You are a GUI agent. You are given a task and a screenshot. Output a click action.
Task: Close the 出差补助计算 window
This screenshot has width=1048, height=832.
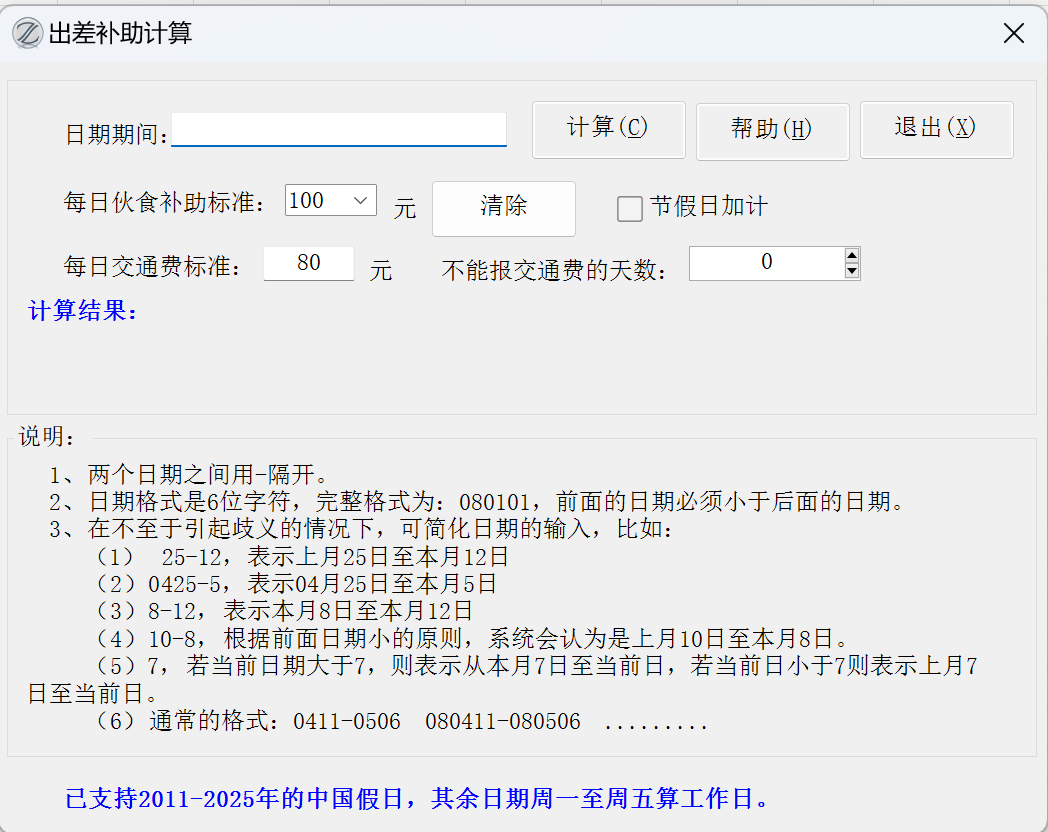[x=1013, y=33]
